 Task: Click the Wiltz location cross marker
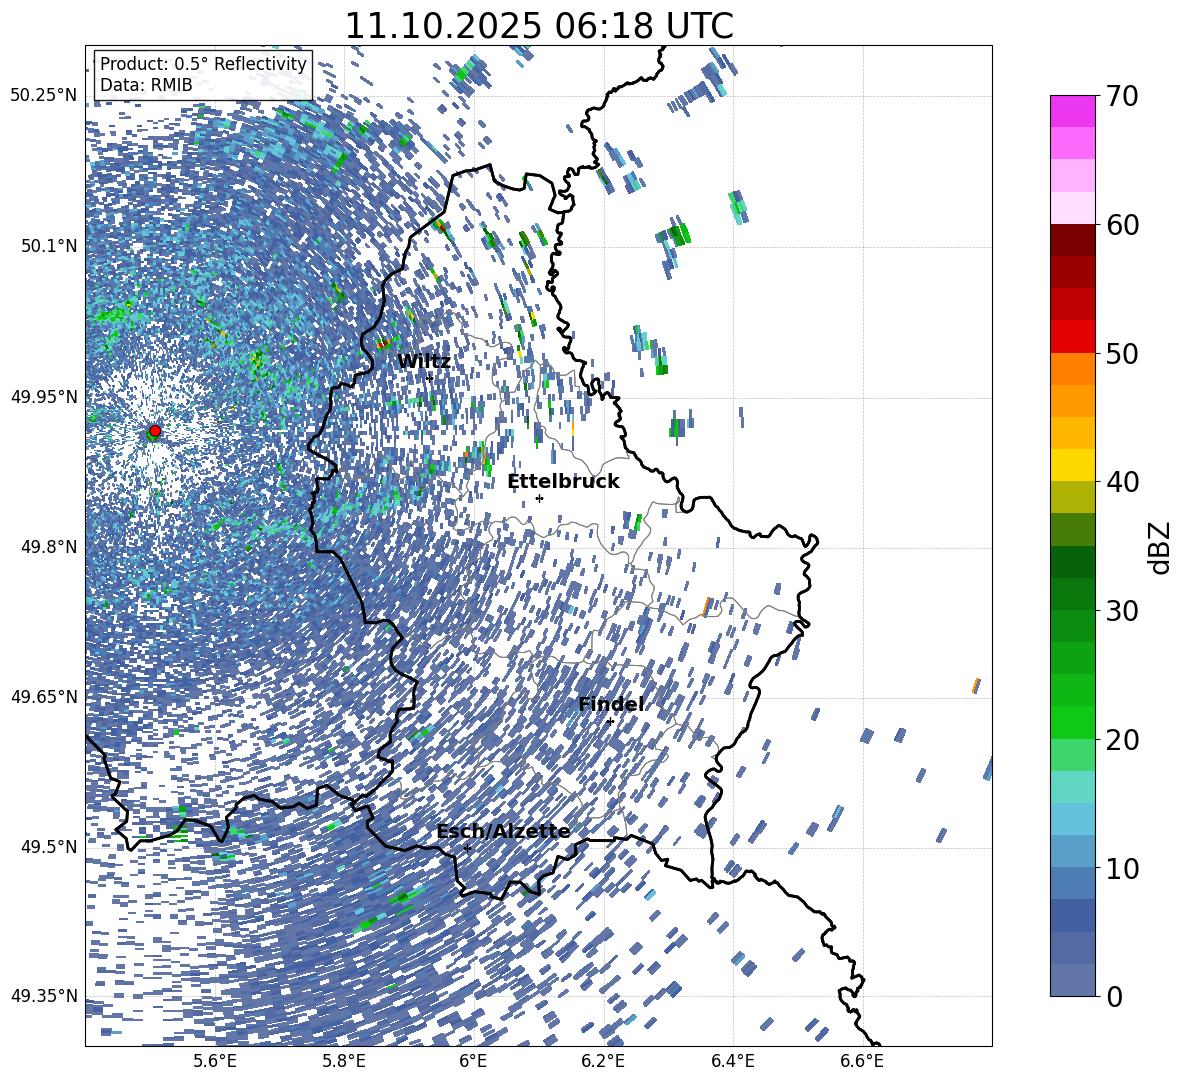point(429,378)
